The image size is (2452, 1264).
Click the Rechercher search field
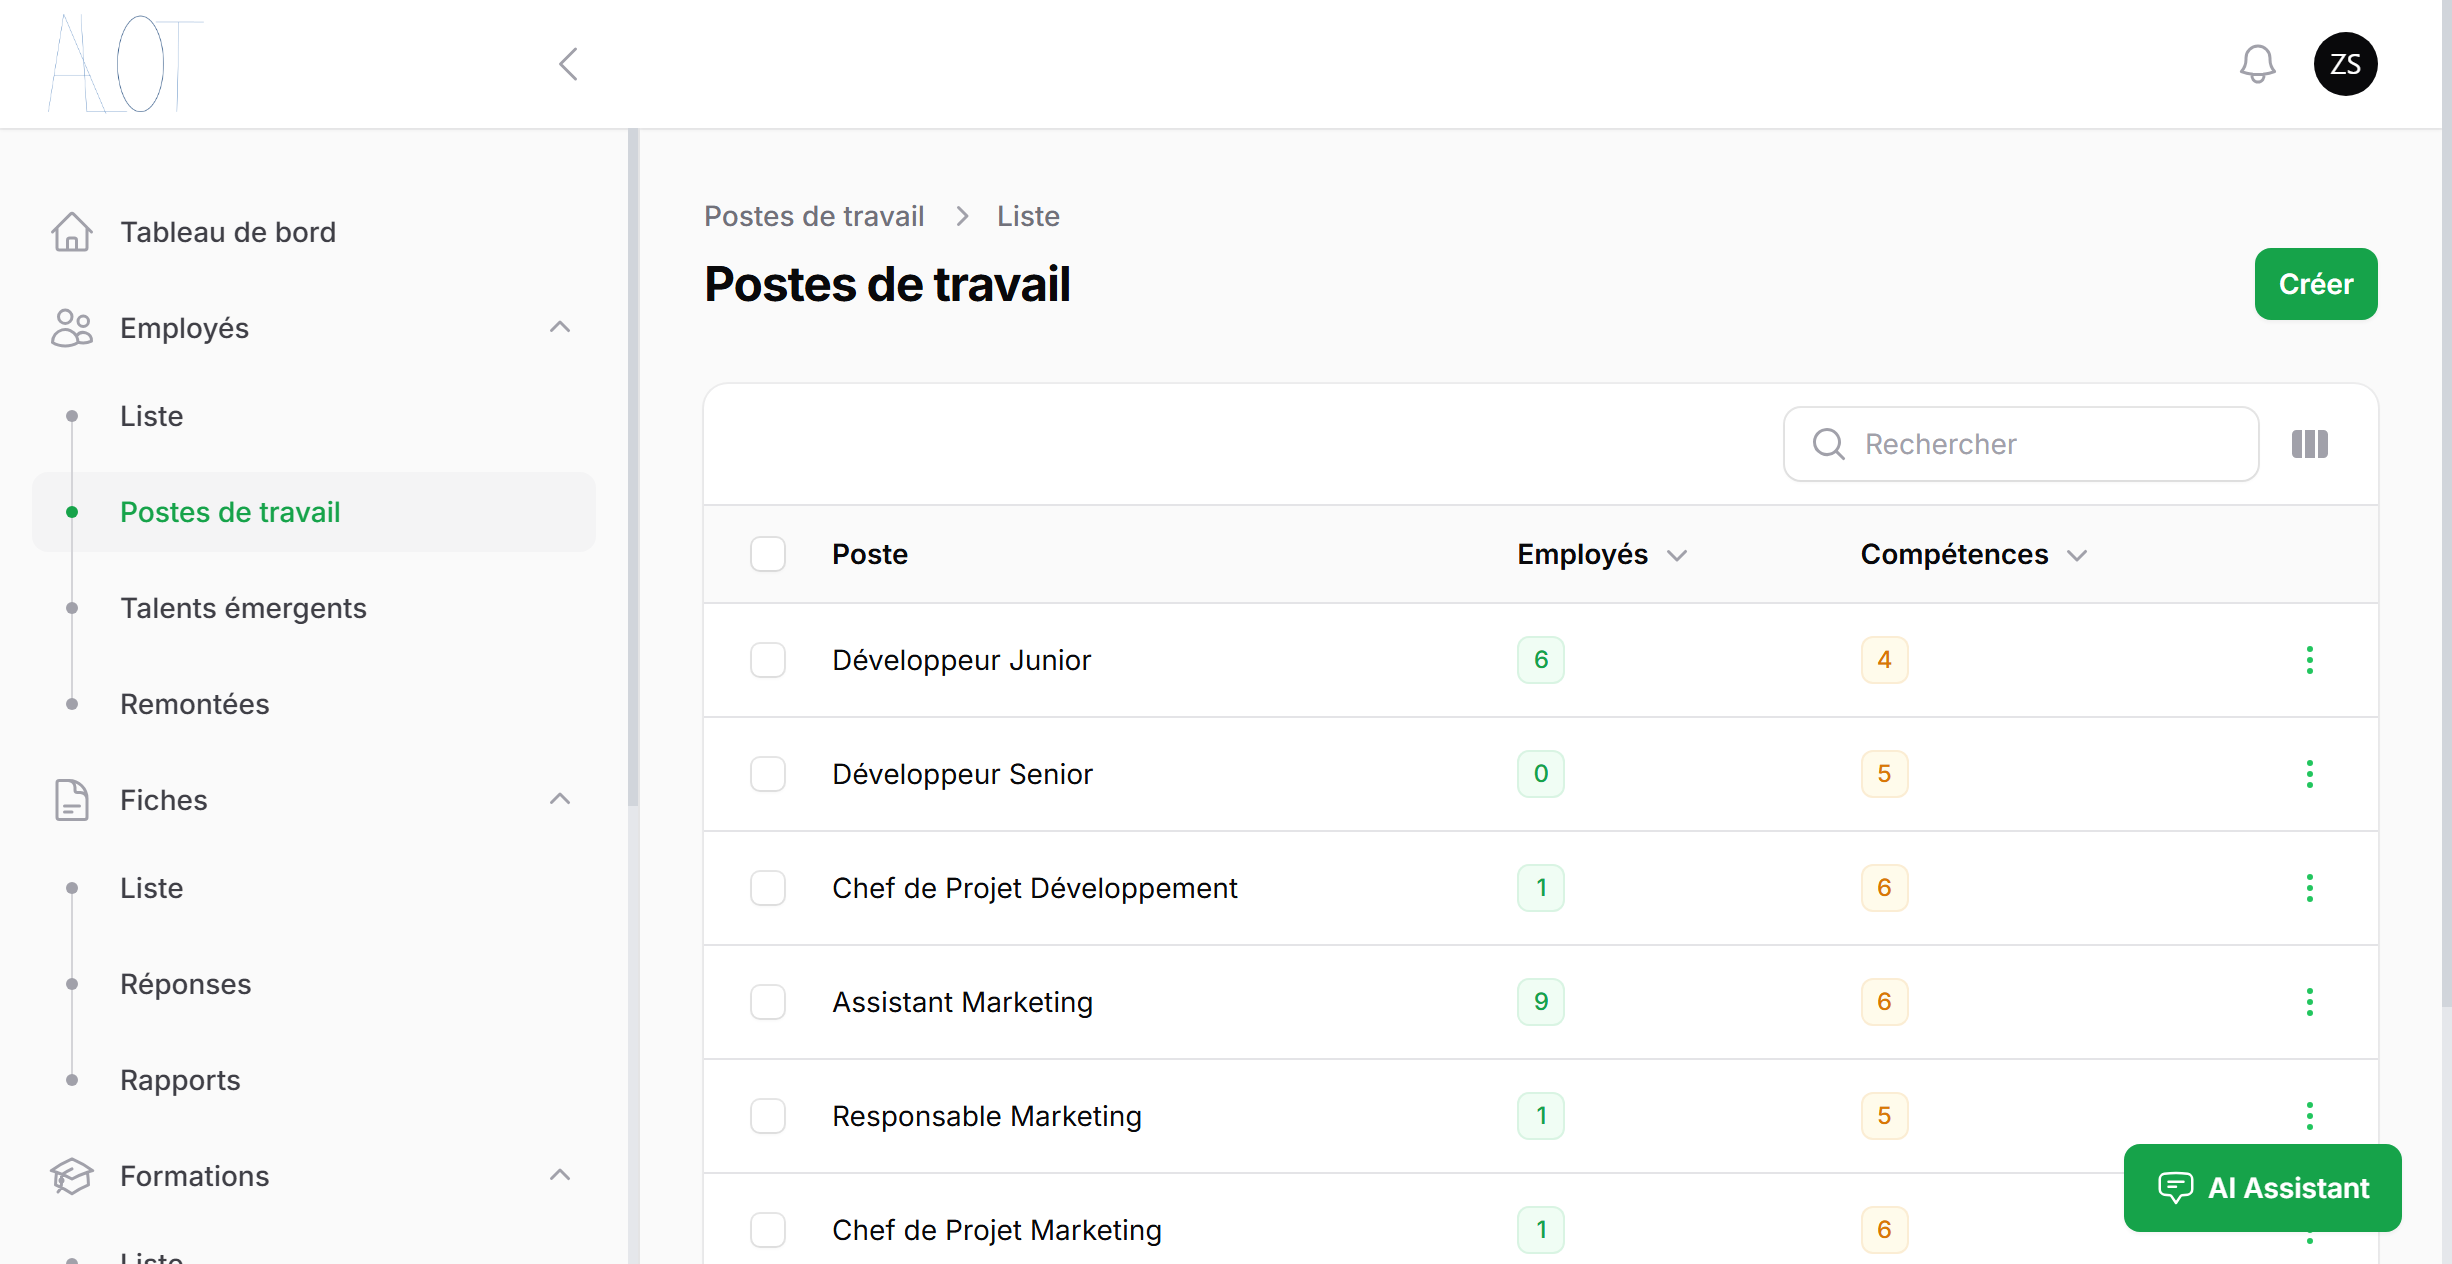tap(2021, 444)
